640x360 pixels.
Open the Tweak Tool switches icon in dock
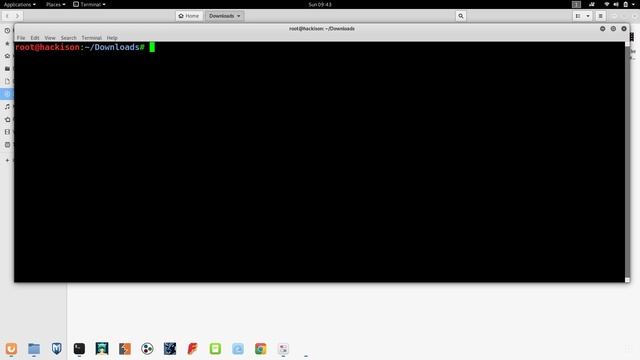[x=283, y=349]
